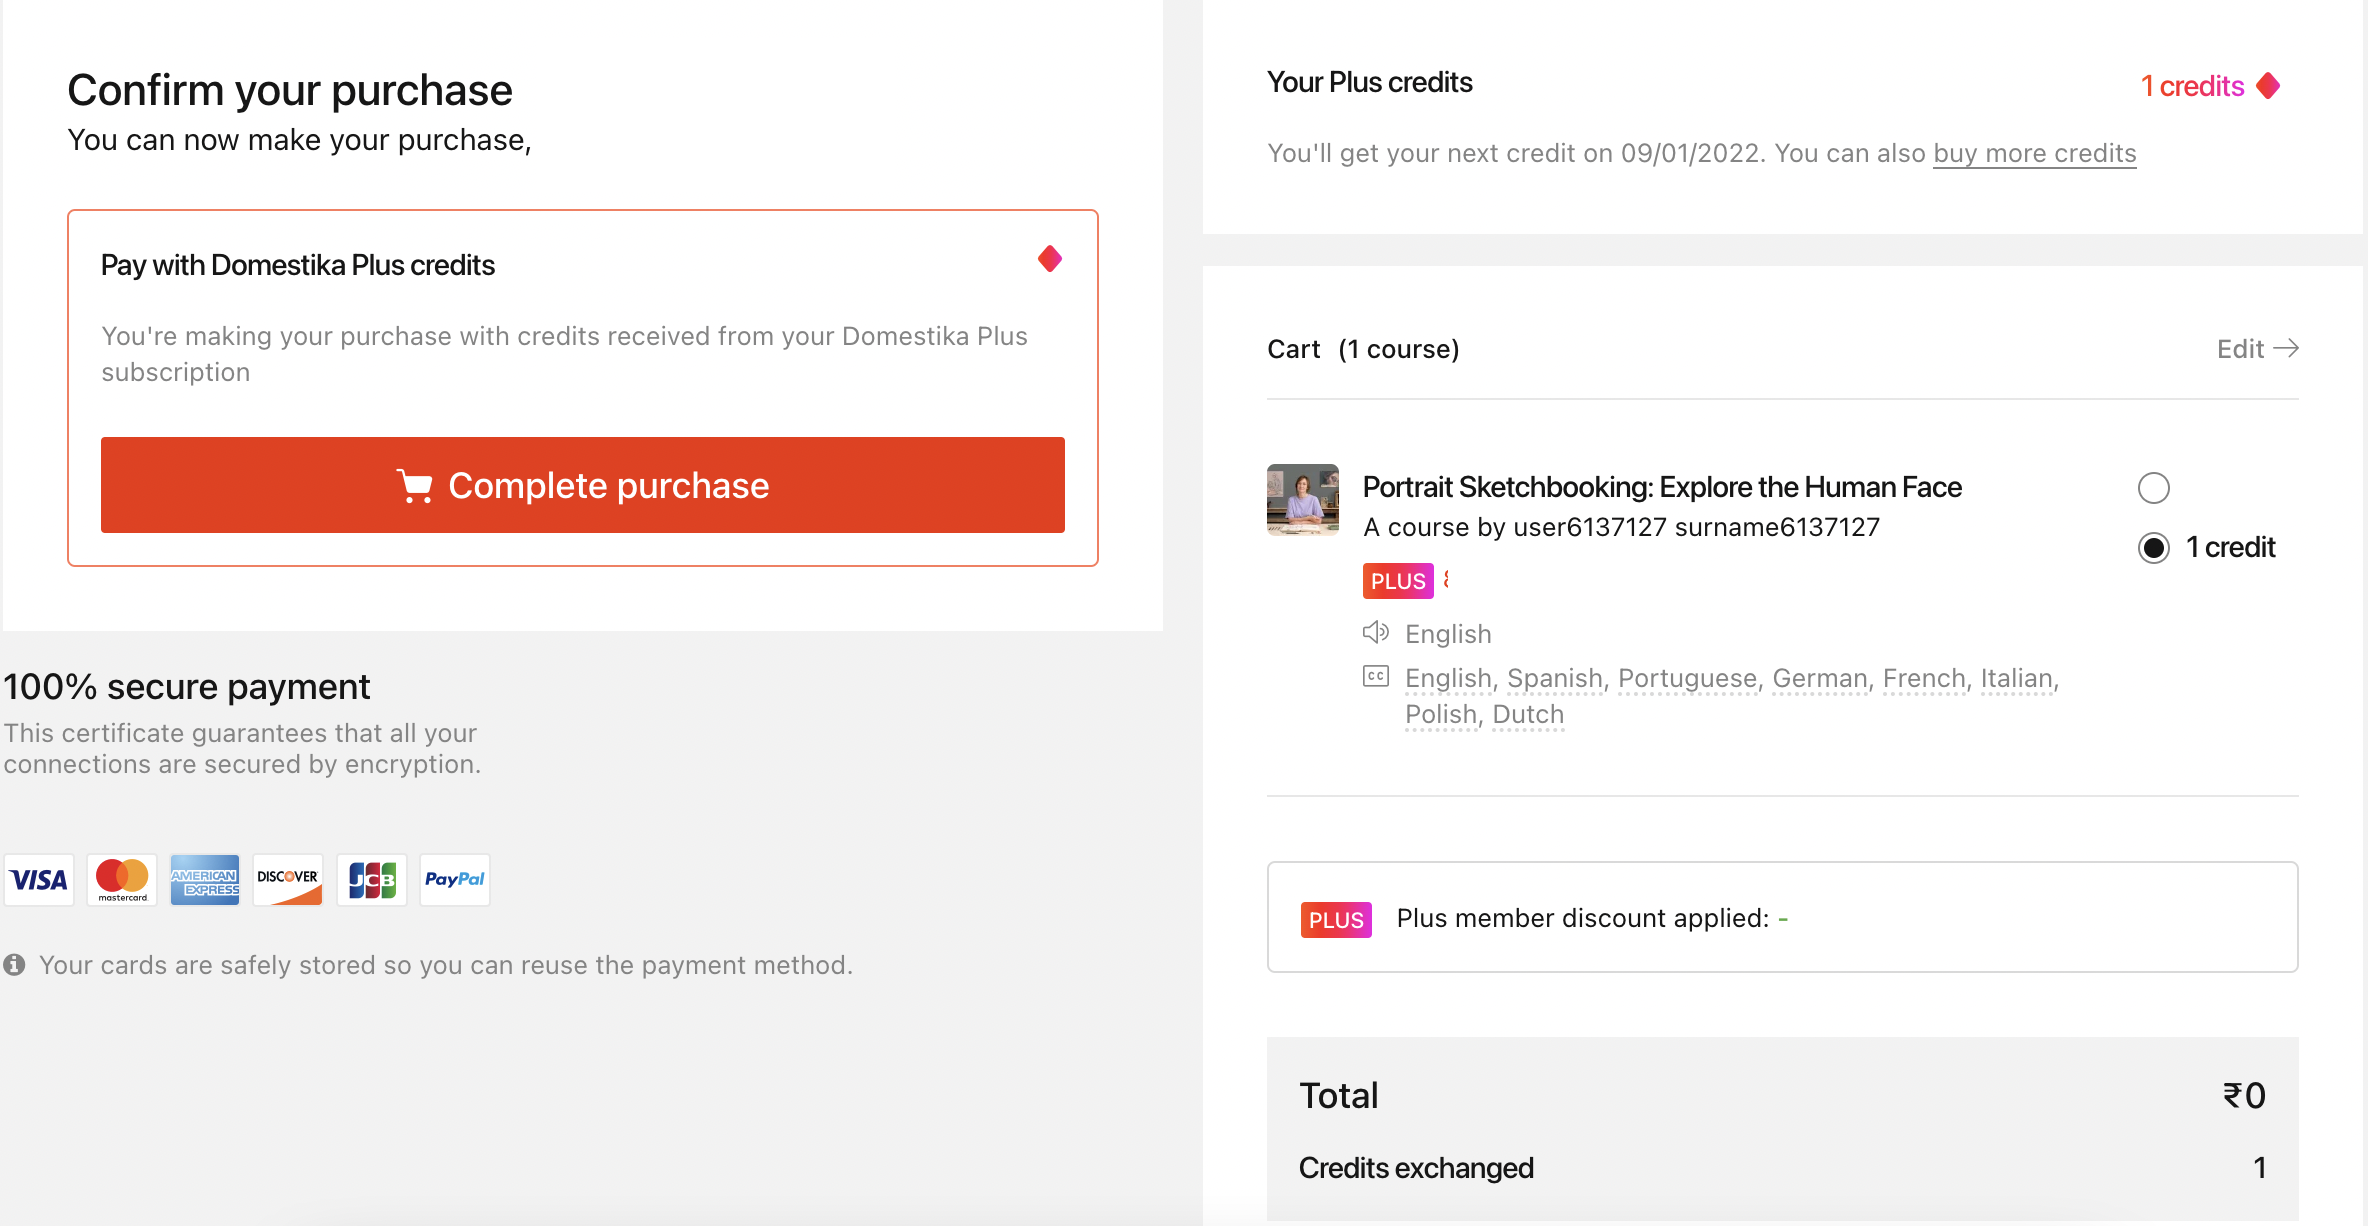The height and width of the screenshot is (1226, 2368).
Task: Click the 'Polish' subtitle language
Action: [x=1441, y=714]
